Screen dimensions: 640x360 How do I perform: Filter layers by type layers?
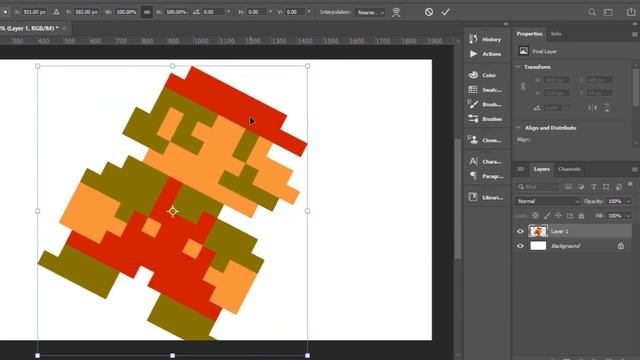point(593,187)
